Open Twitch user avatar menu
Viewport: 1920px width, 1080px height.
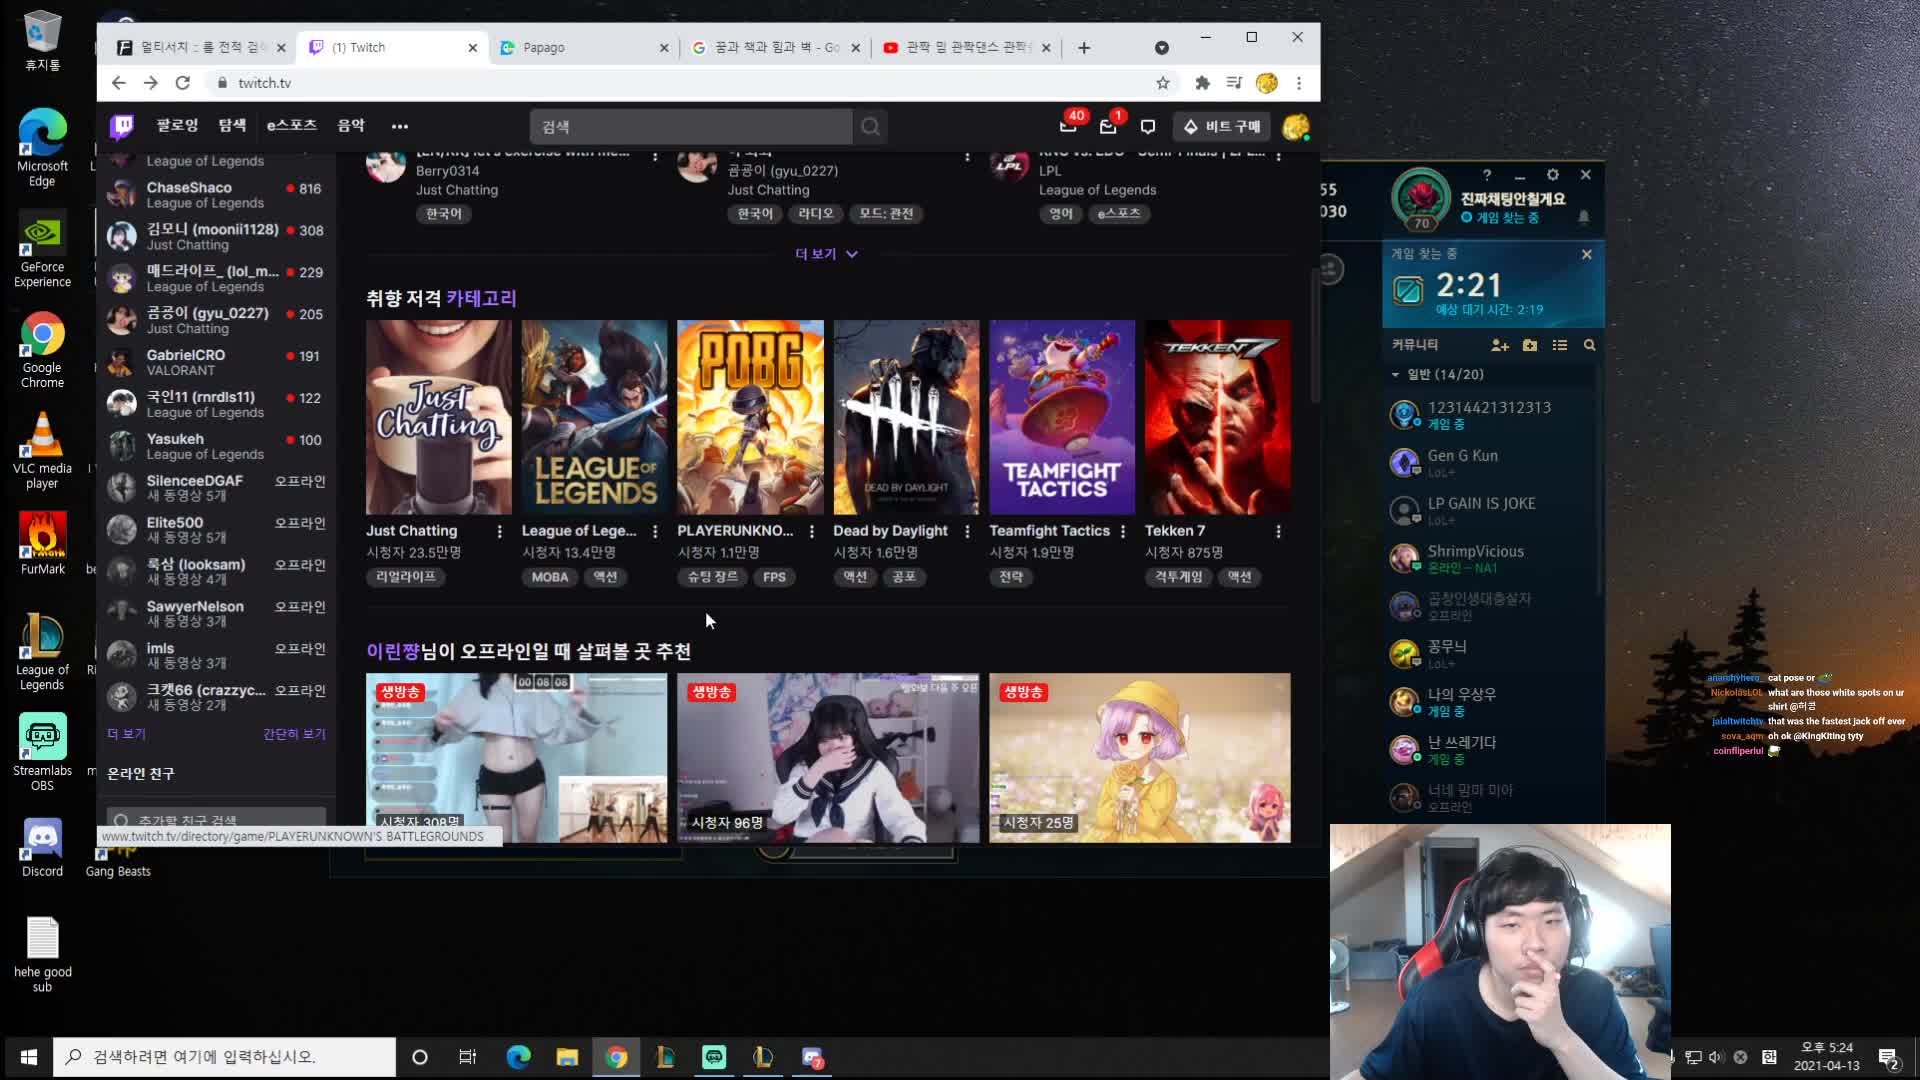click(1296, 127)
